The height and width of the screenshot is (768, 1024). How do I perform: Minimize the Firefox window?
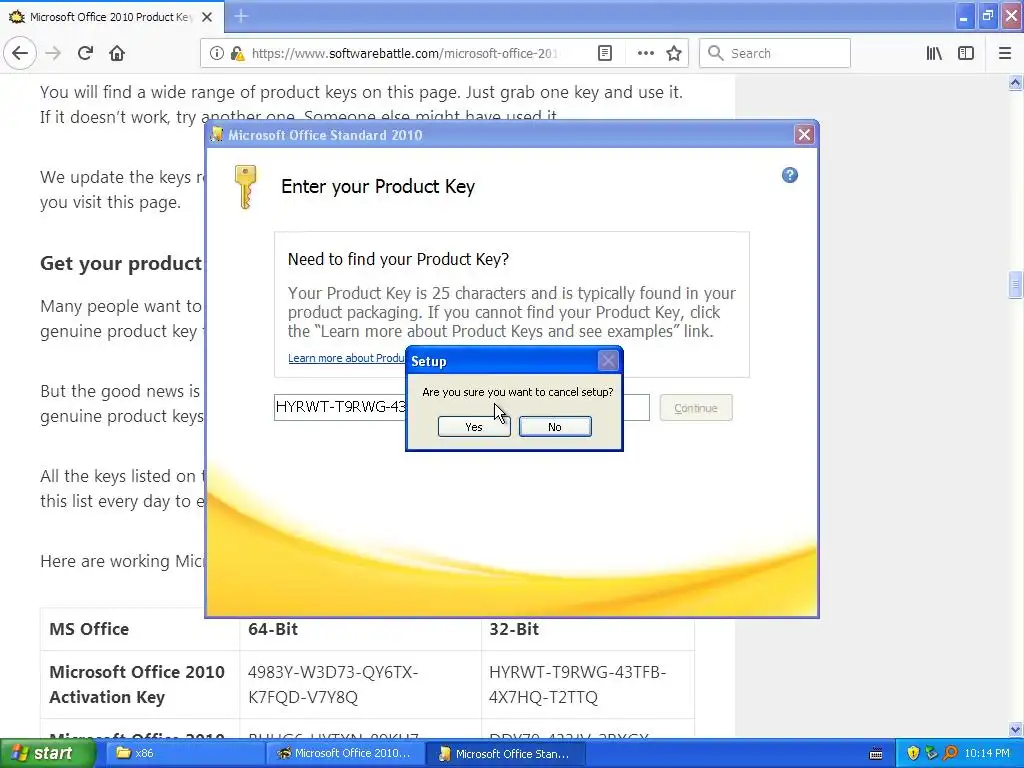click(964, 16)
